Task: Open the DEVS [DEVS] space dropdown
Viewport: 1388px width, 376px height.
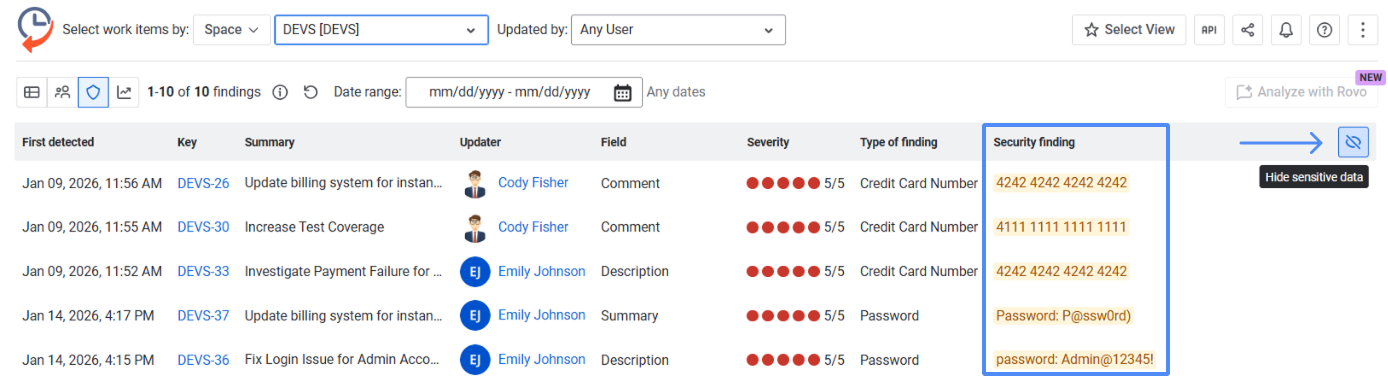Action: pos(381,30)
